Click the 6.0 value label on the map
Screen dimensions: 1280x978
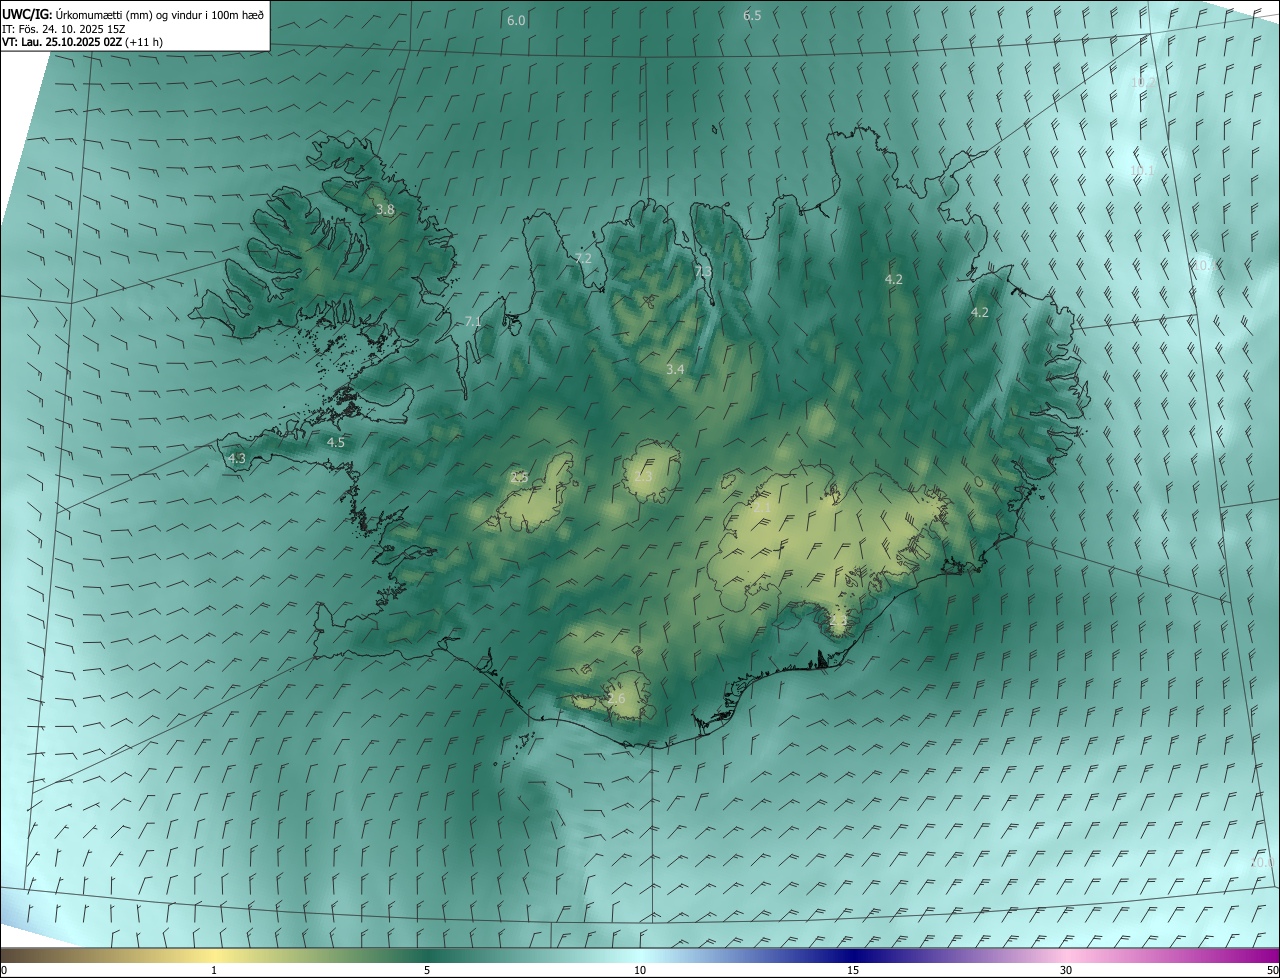click(516, 21)
